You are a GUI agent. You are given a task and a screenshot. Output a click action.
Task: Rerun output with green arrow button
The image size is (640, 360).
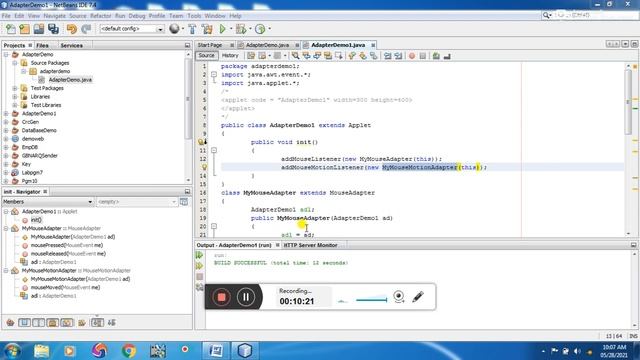200,255
